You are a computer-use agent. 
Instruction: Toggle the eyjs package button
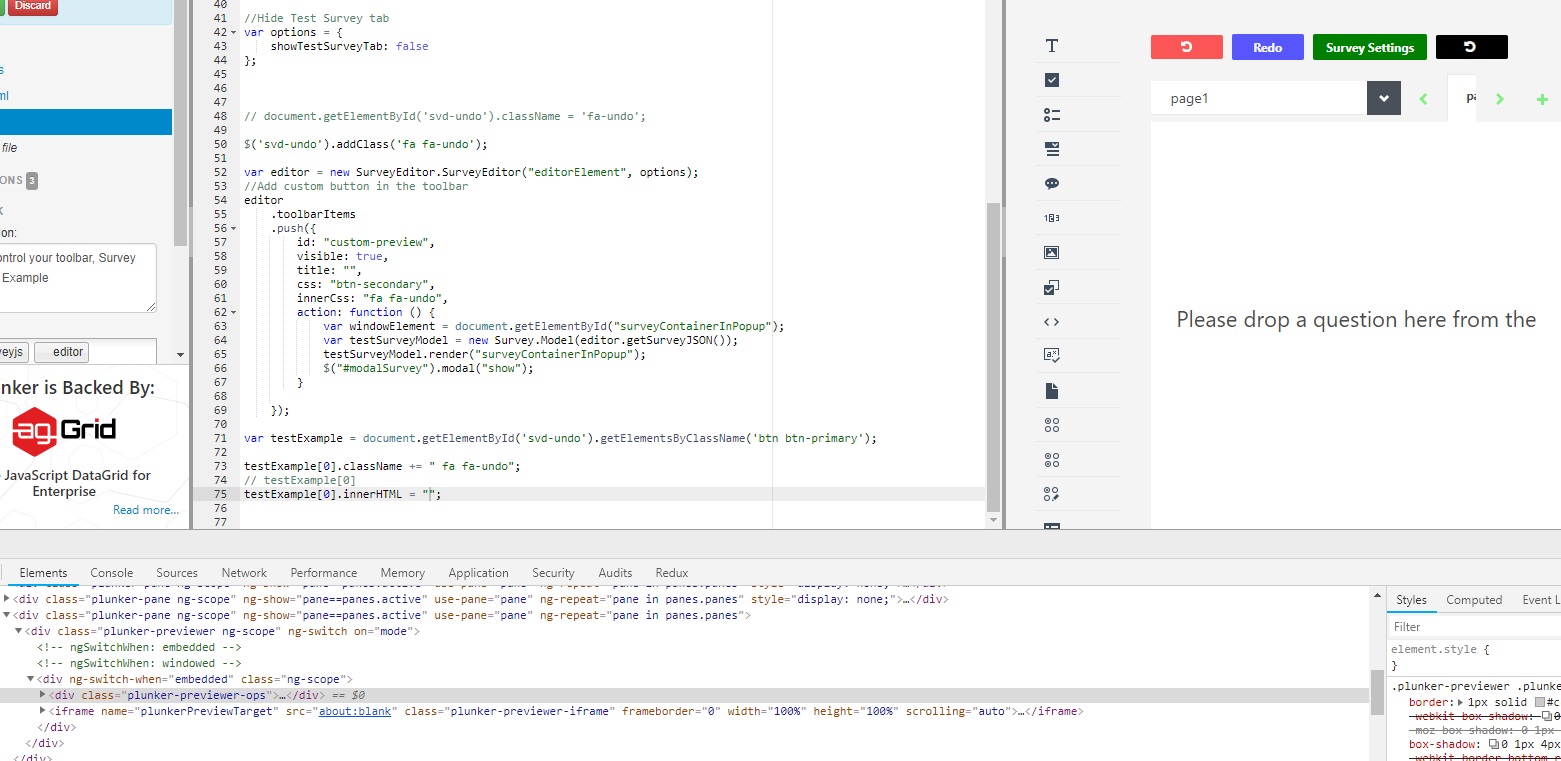[x=12, y=351]
